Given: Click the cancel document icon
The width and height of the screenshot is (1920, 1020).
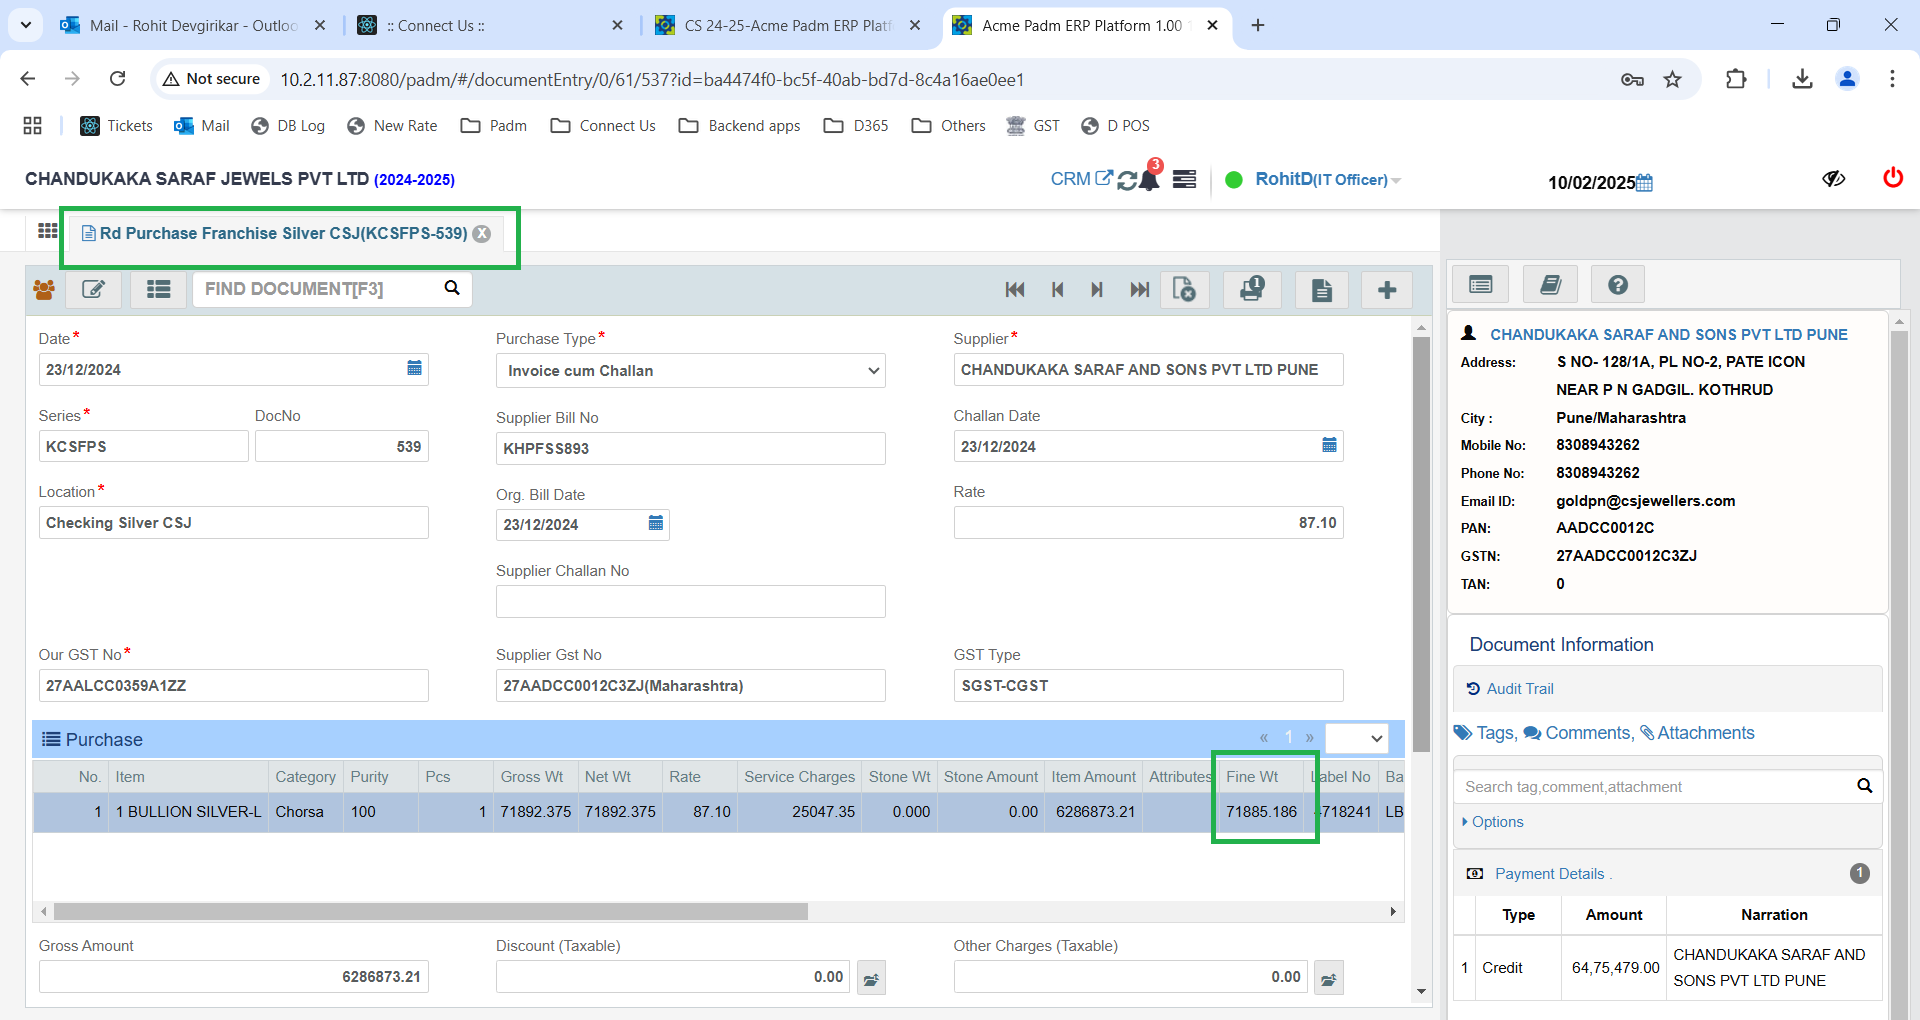Looking at the screenshot, I should pos(1185,290).
